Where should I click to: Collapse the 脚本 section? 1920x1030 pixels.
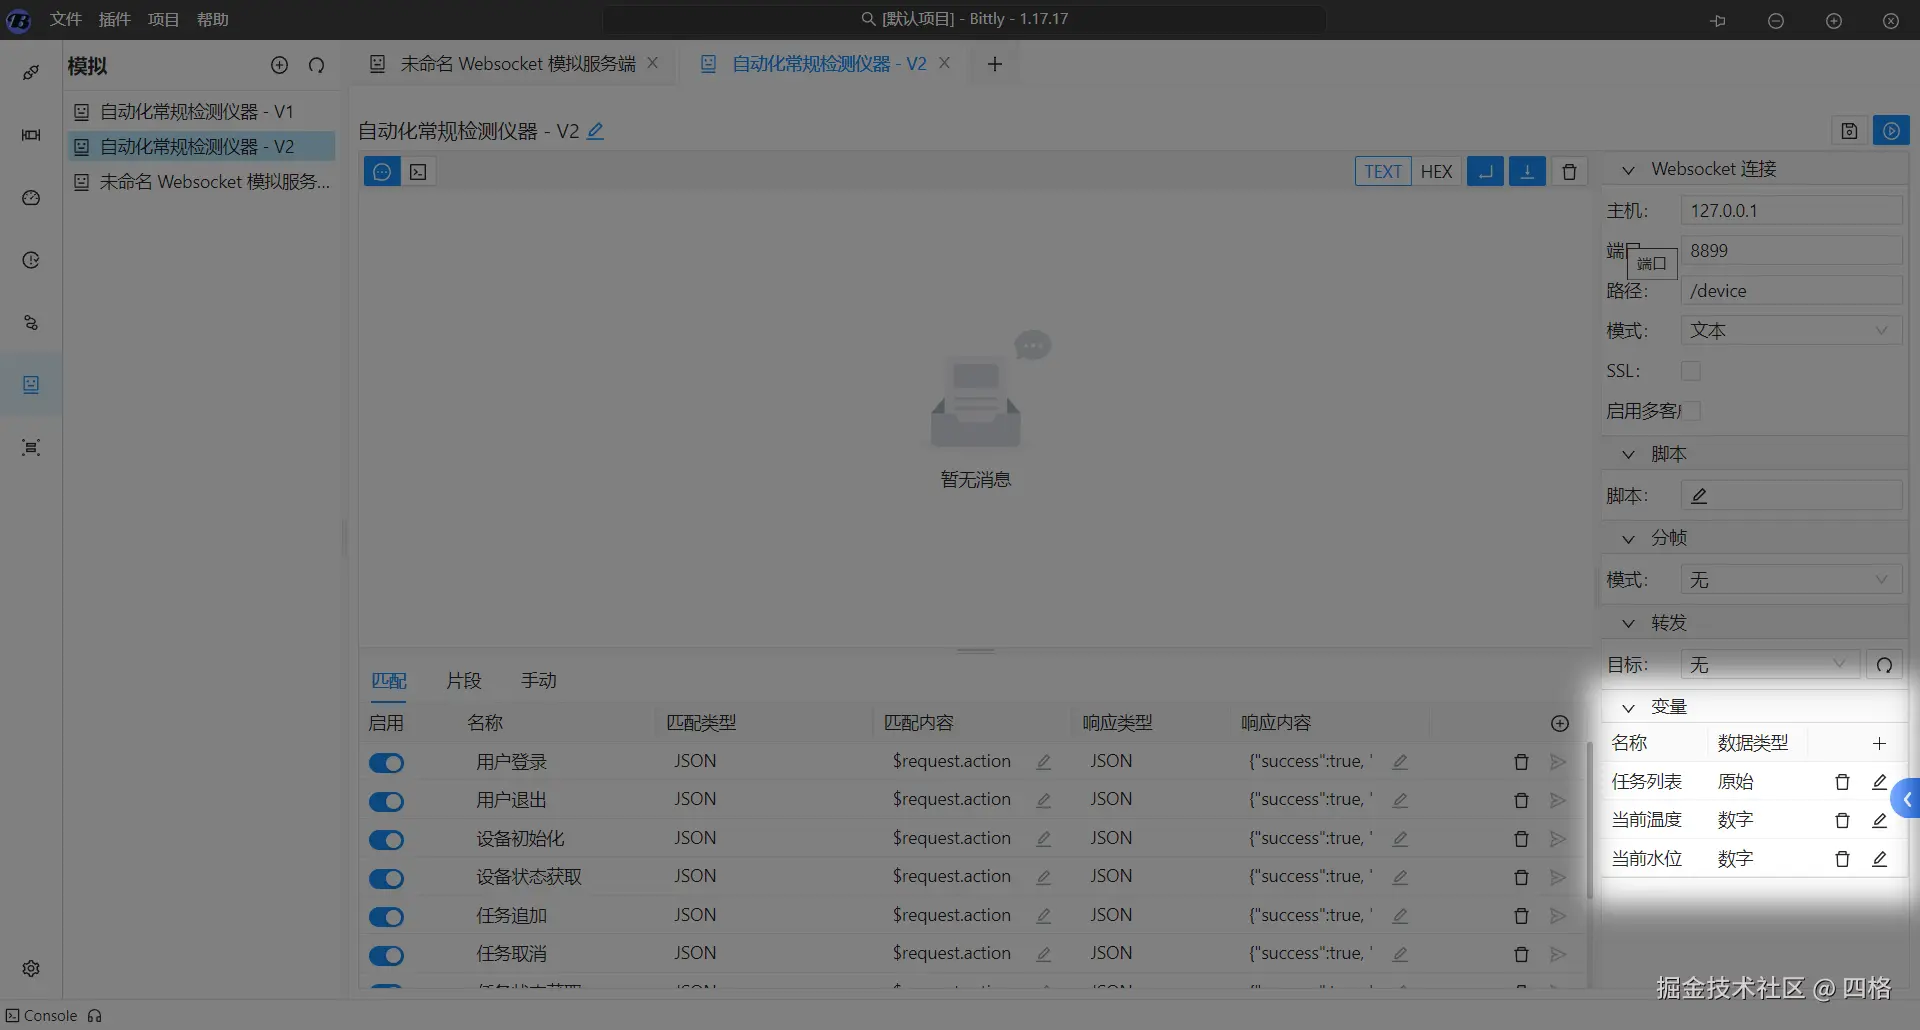pyautogui.click(x=1628, y=454)
